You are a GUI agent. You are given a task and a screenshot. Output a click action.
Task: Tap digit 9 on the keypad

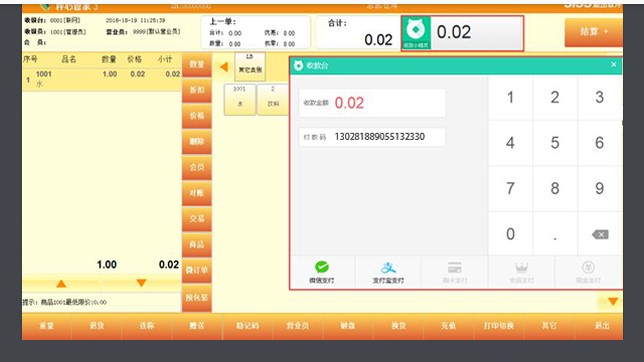point(600,189)
